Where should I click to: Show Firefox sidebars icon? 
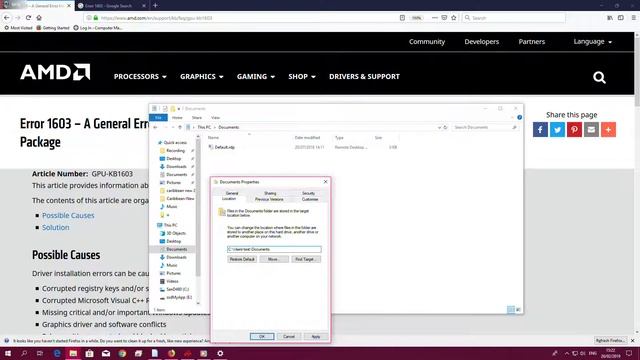point(621,18)
